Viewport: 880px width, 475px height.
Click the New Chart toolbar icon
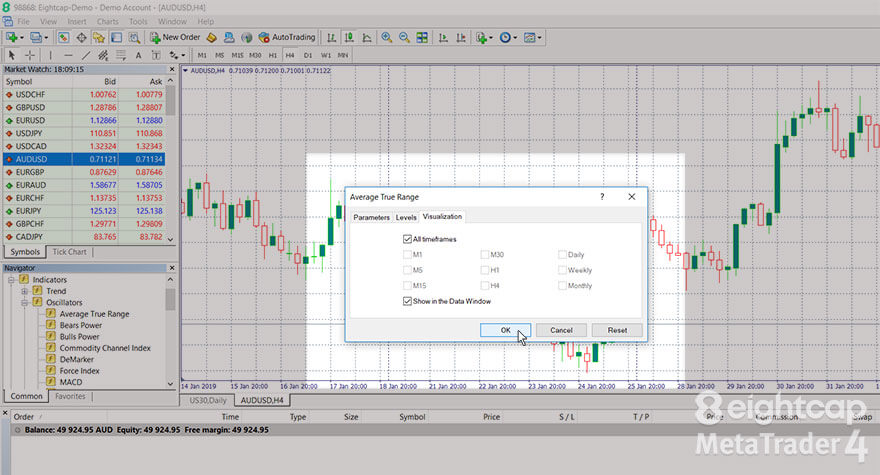[x=11, y=38]
